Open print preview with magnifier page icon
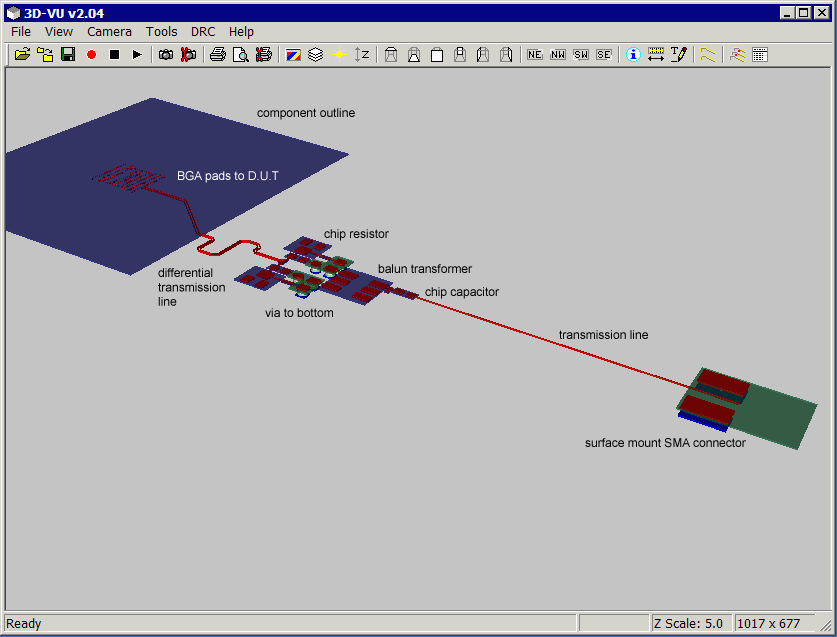This screenshot has width=837, height=637. [240, 54]
